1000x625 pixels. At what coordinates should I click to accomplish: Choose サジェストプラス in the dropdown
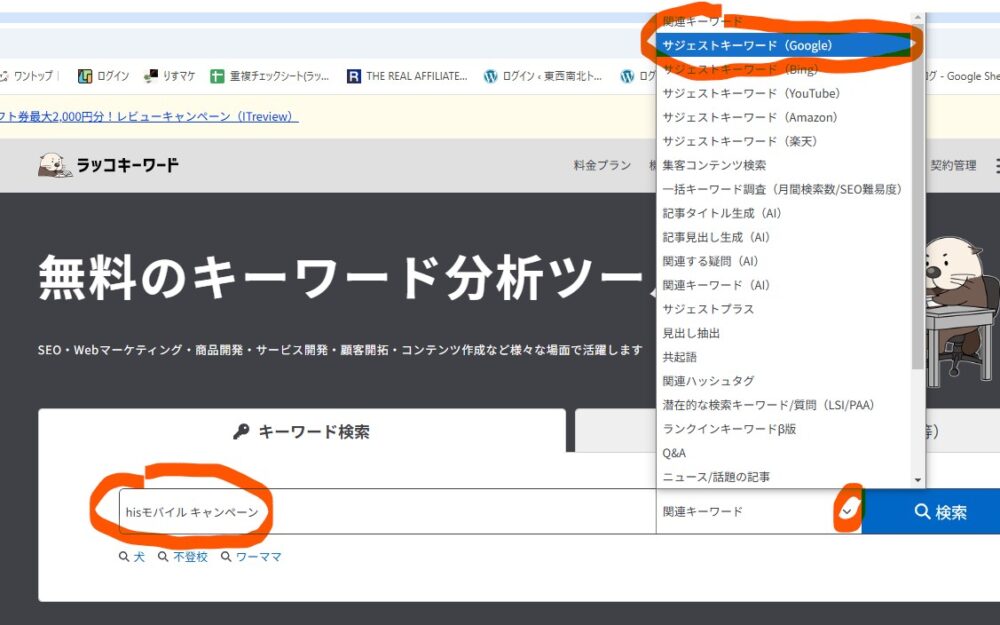coord(784,309)
